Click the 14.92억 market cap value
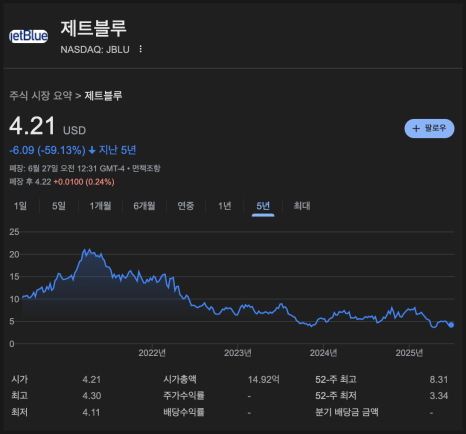466x434 pixels. point(264,380)
